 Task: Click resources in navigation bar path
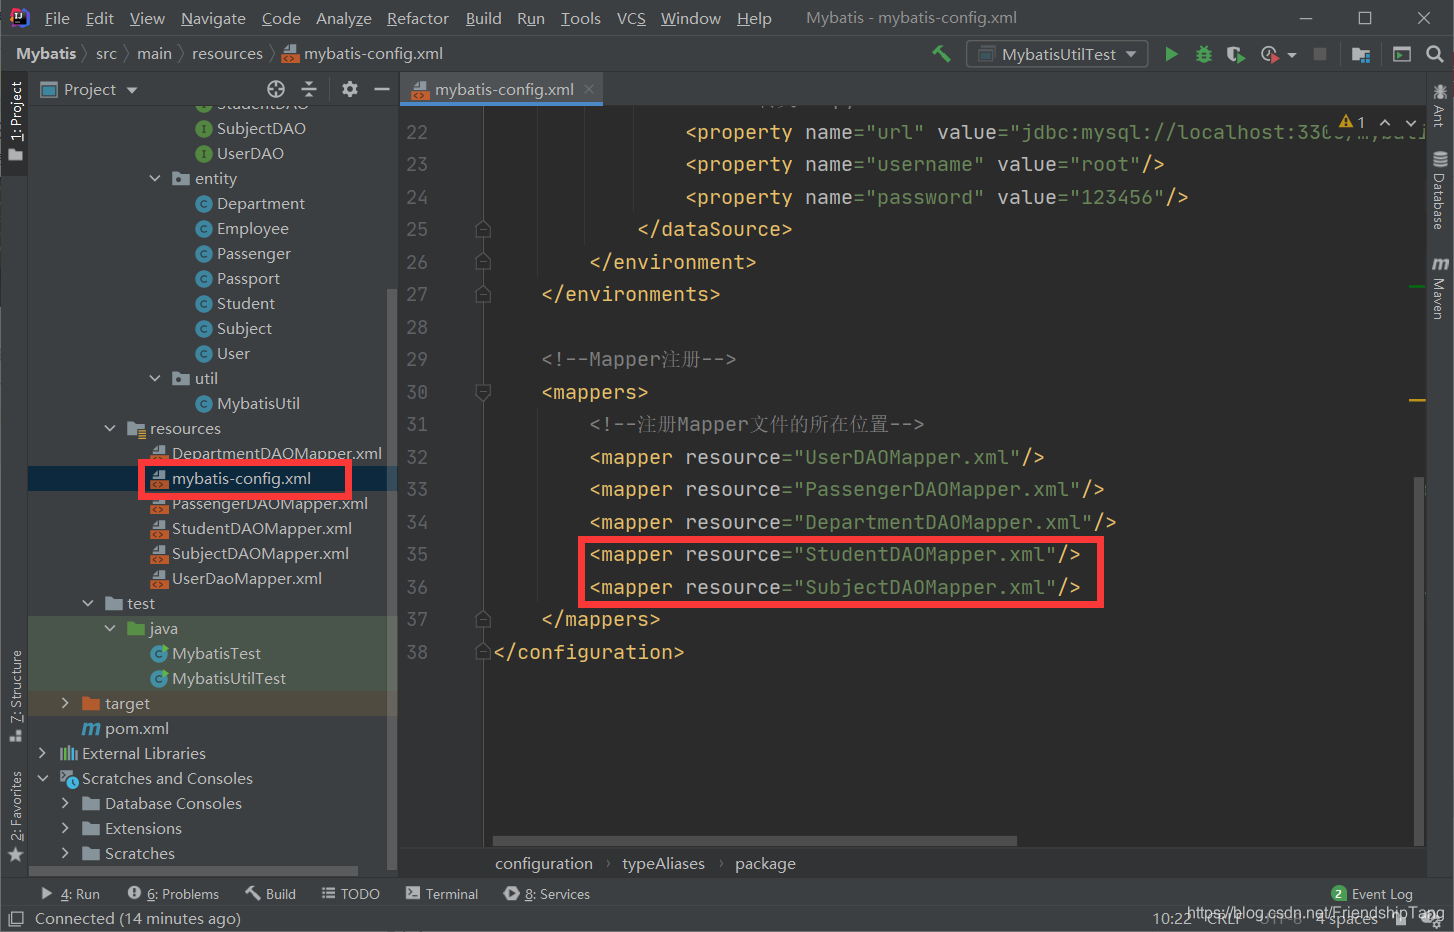pyautogui.click(x=227, y=54)
